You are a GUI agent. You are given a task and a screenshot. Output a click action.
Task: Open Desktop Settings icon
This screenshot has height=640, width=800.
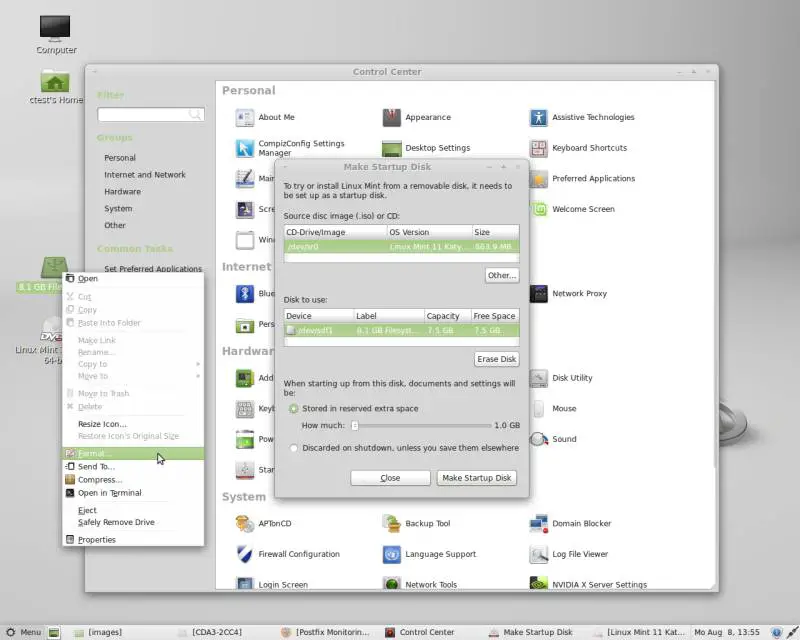(x=391, y=148)
